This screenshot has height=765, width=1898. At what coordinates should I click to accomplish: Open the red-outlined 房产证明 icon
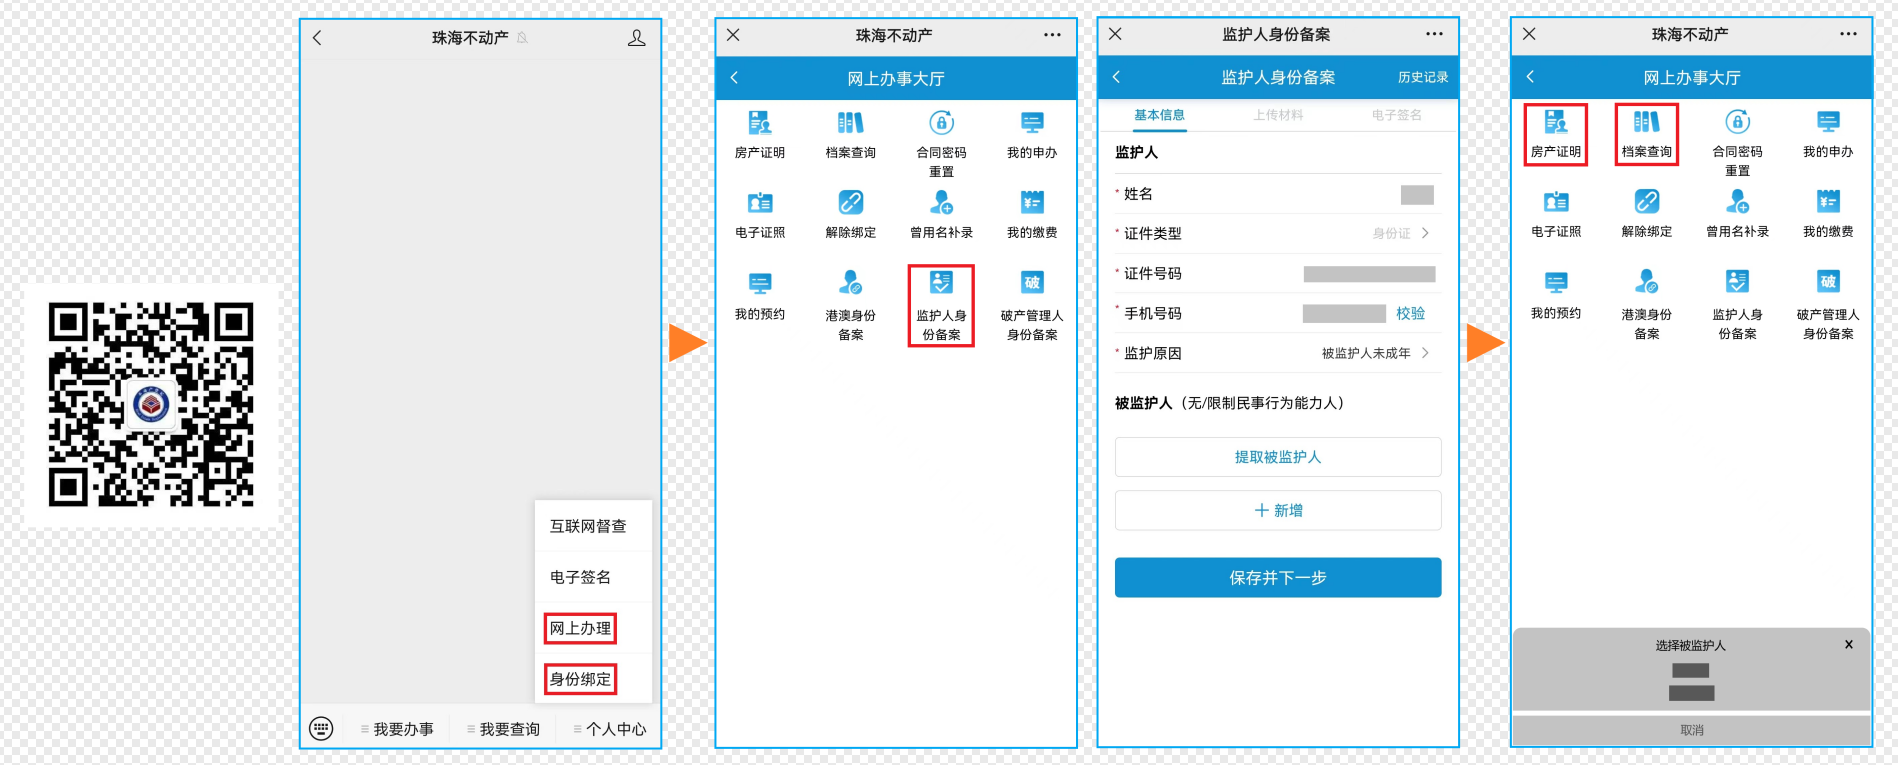click(1555, 134)
